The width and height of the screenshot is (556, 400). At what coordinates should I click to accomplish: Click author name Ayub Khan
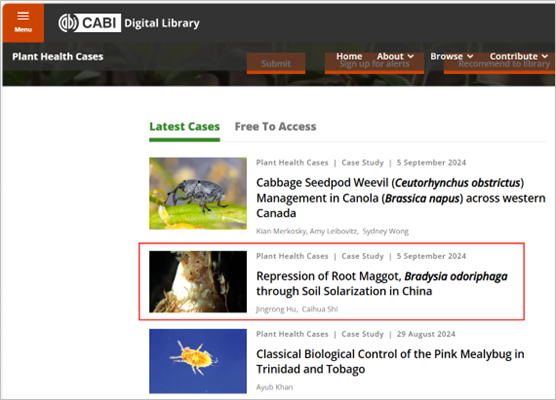pyautogui.click(x=274, y=387)
